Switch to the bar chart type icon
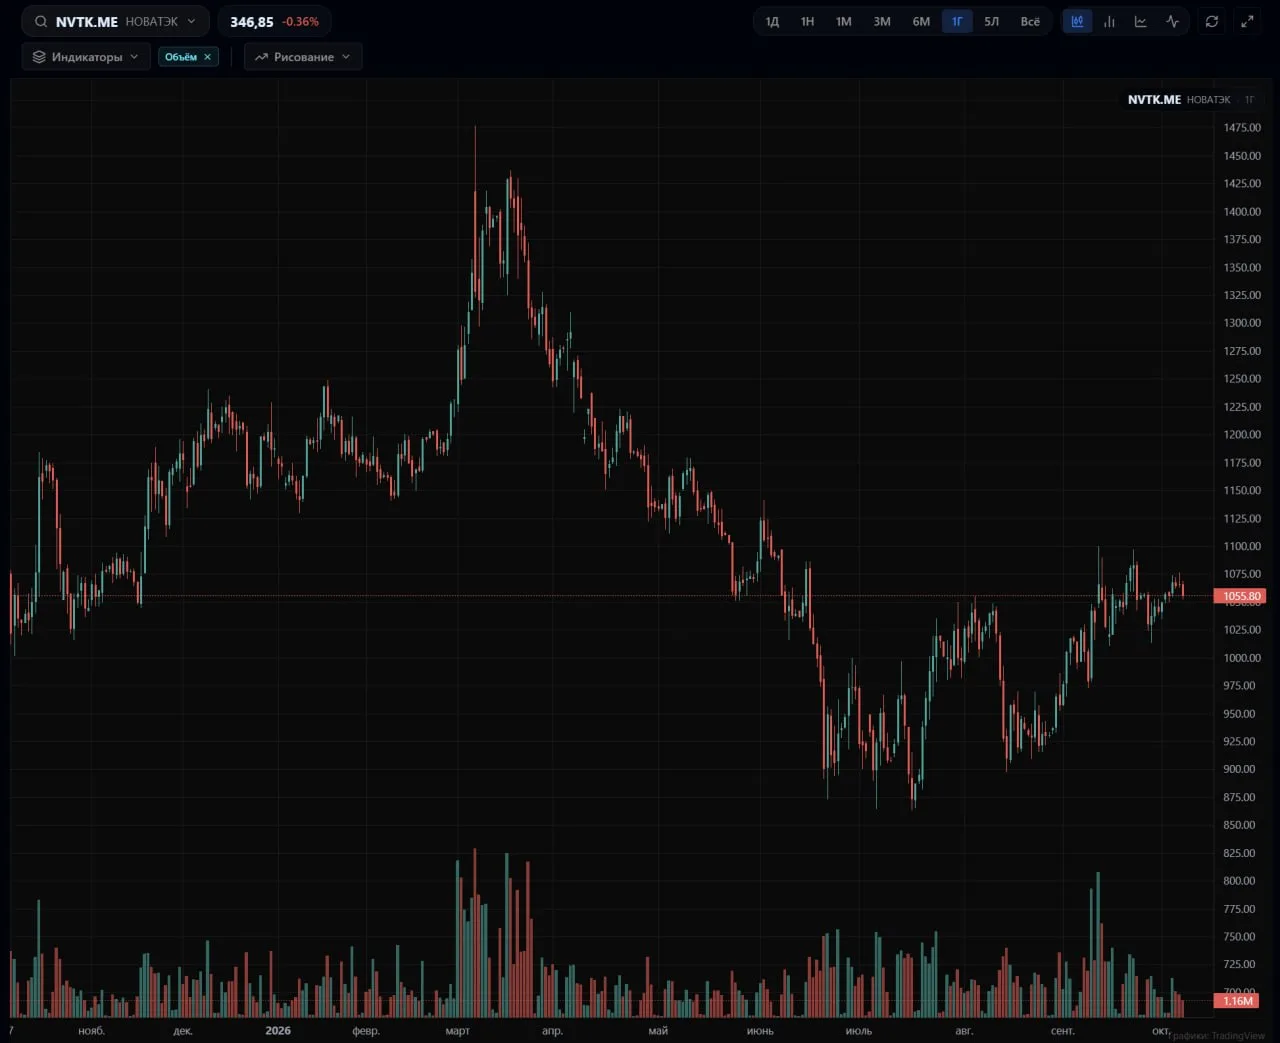Image resolution: width=1280 pixels, height=1043 pixels. click(1109, 21)
